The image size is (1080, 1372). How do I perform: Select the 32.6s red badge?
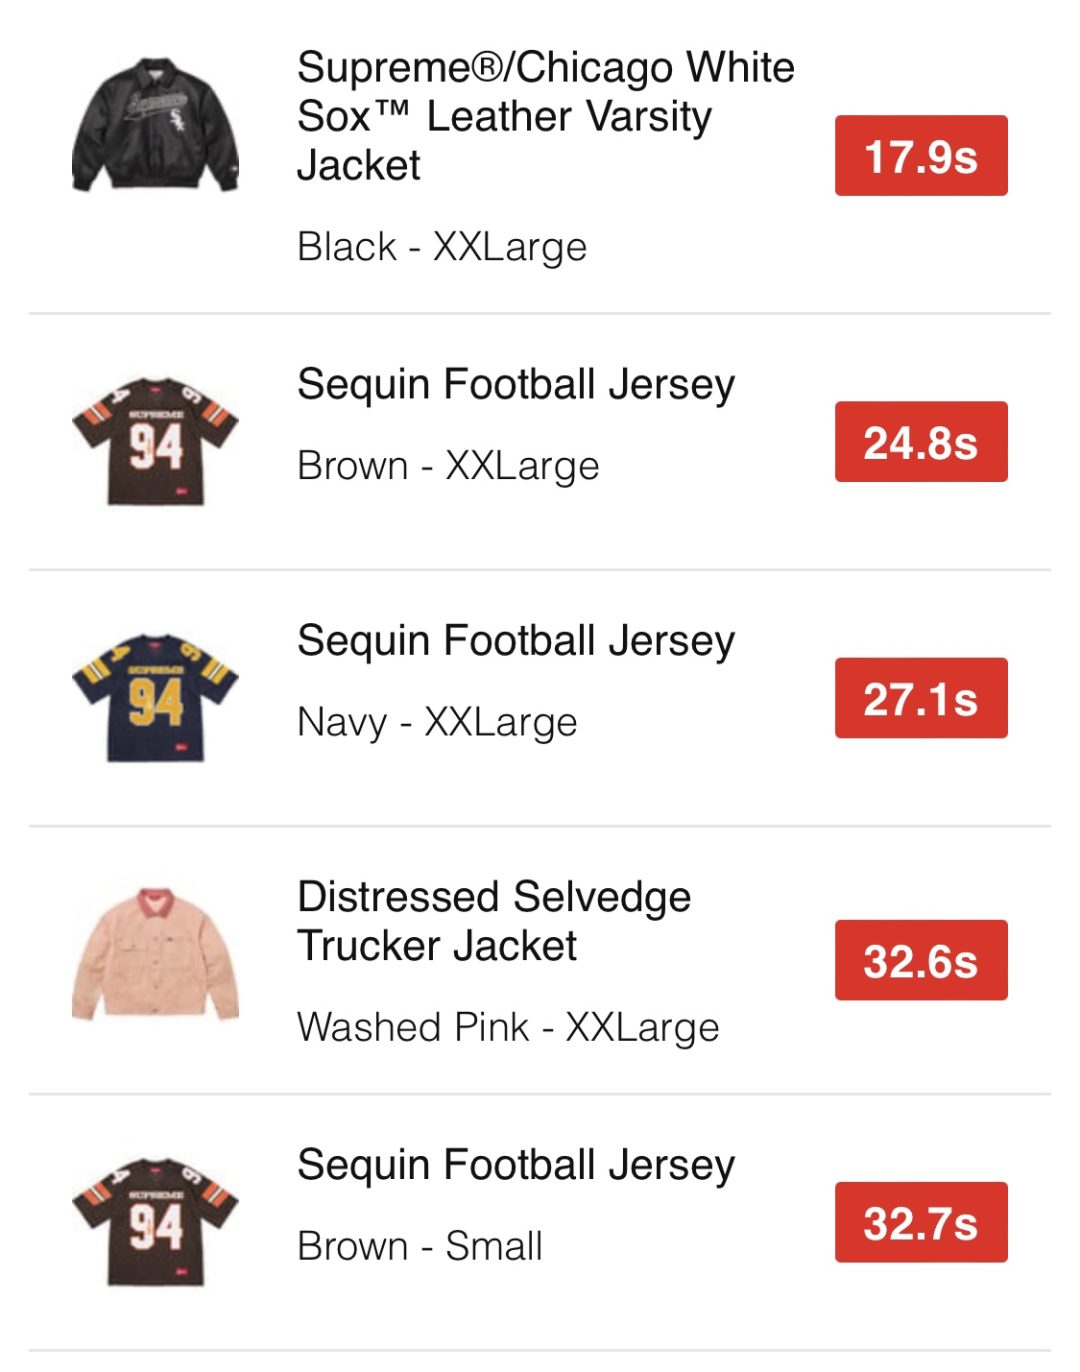(921, 960)
